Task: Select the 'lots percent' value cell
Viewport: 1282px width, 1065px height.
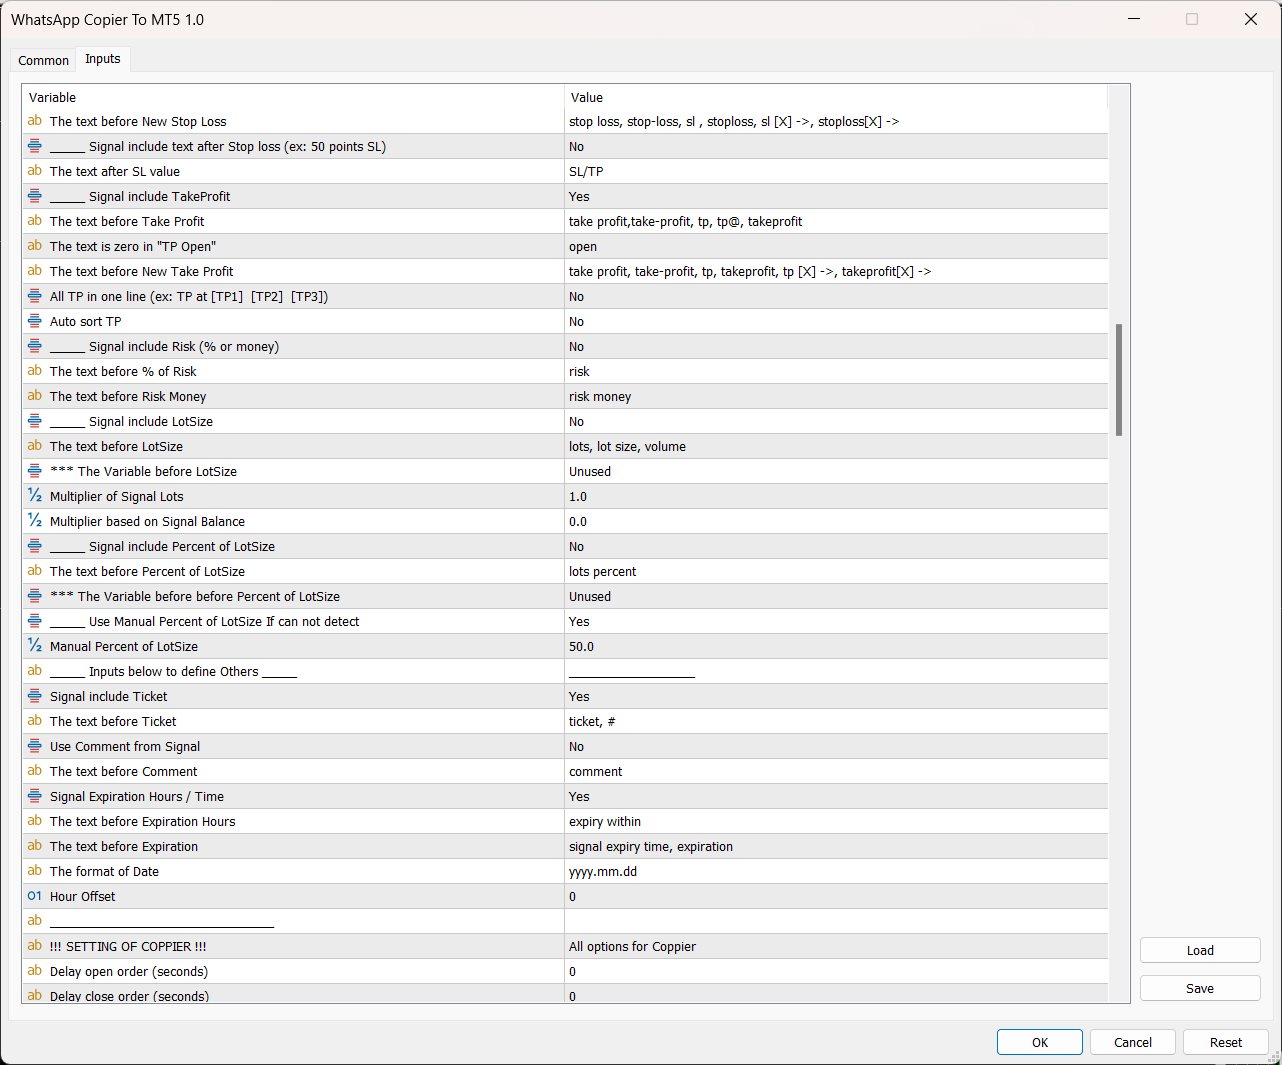Action: (x=836, y=571)
